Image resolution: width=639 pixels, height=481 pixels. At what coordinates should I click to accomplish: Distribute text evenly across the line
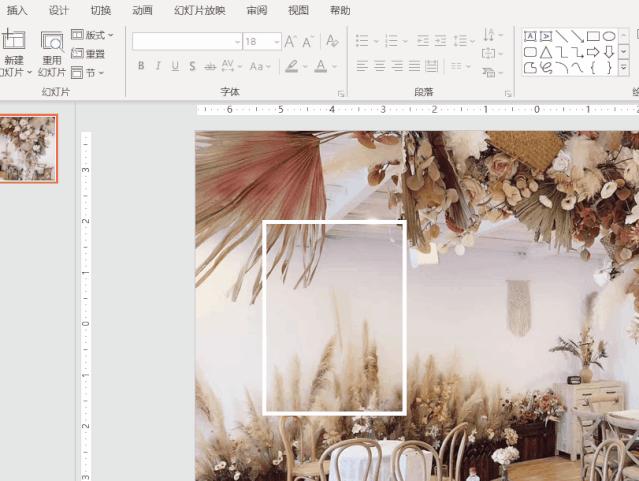(432, 66)
